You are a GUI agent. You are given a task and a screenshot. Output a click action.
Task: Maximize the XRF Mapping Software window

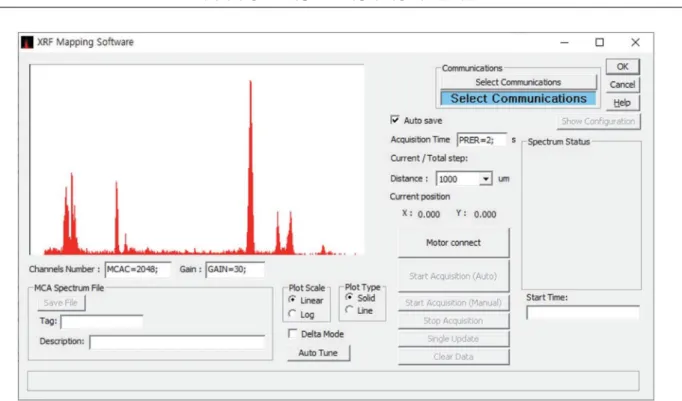600,42
